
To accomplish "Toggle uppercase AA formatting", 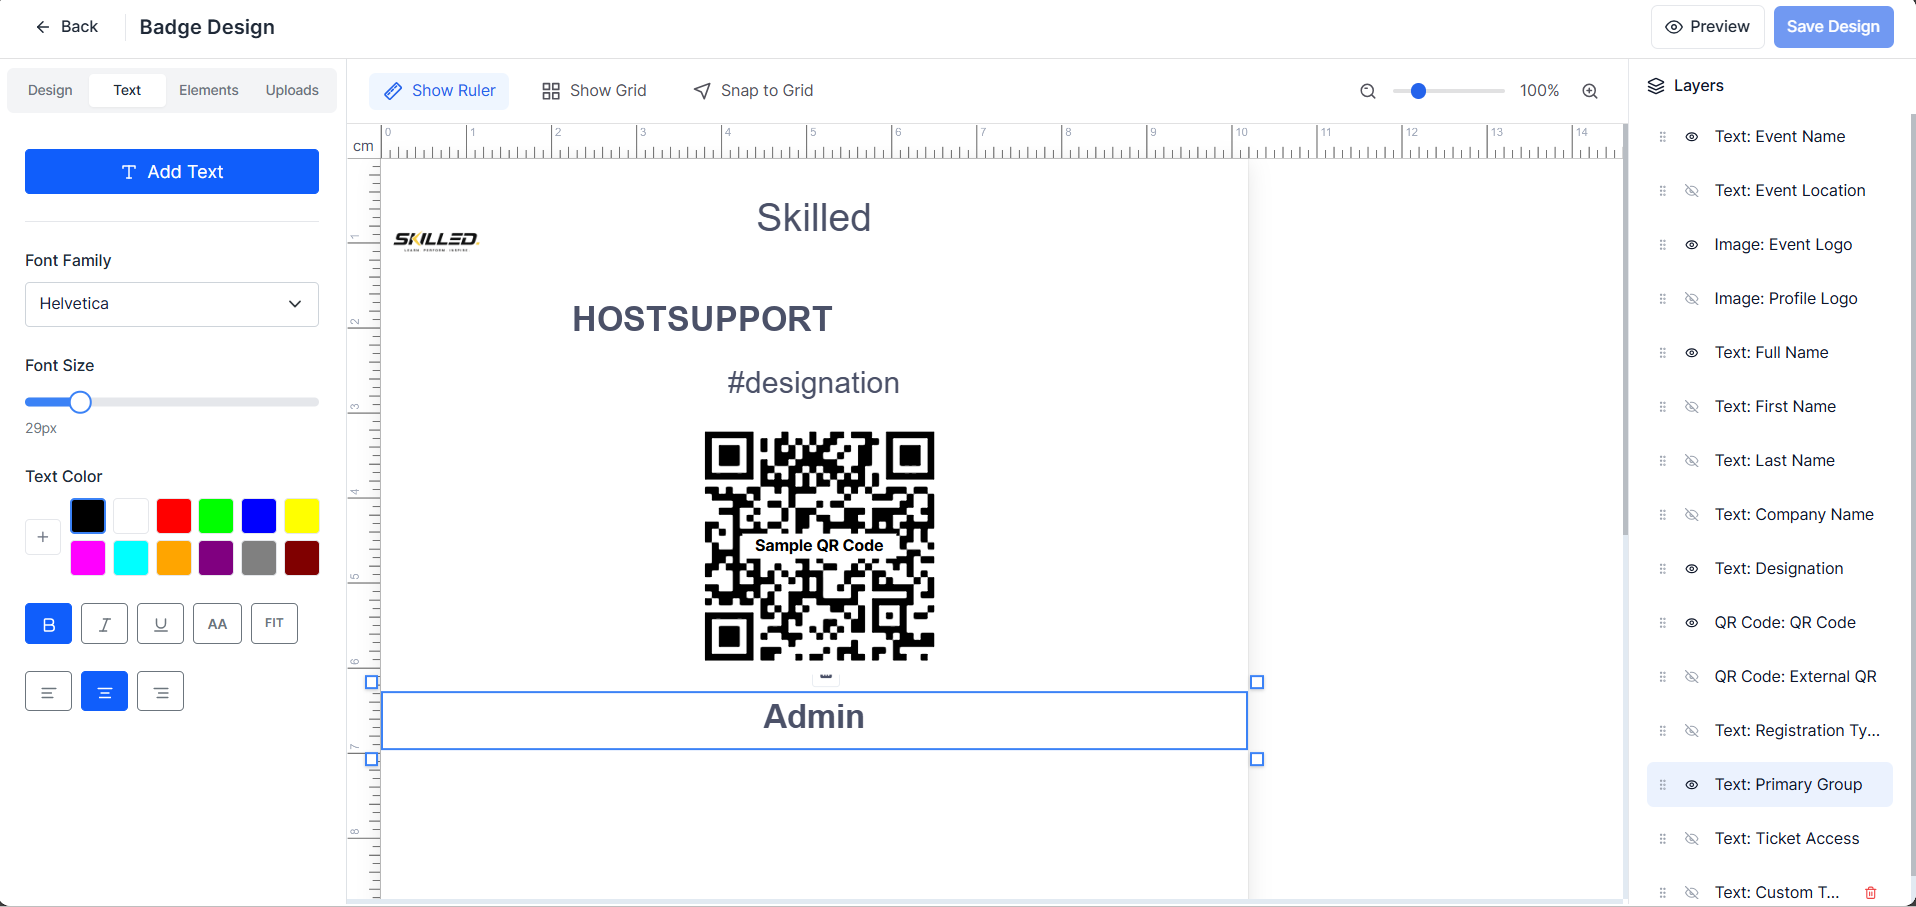I will tap(217, 624).
